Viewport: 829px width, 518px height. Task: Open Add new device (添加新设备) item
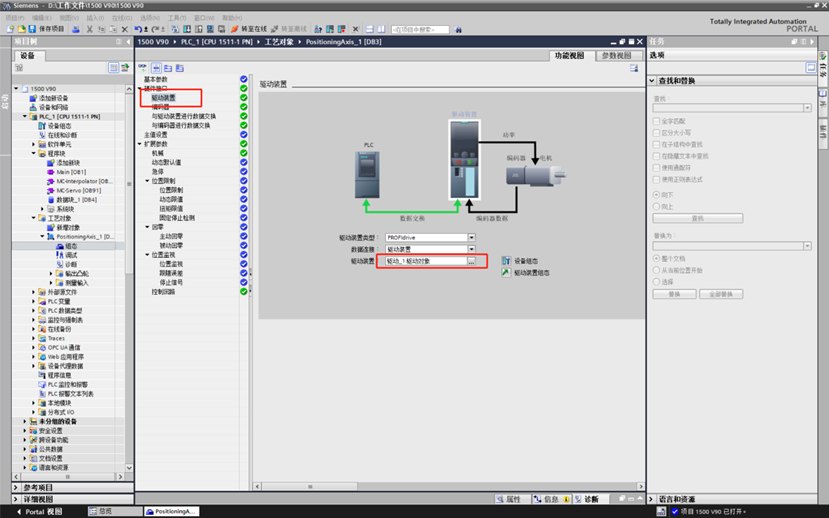click(53, 98)
